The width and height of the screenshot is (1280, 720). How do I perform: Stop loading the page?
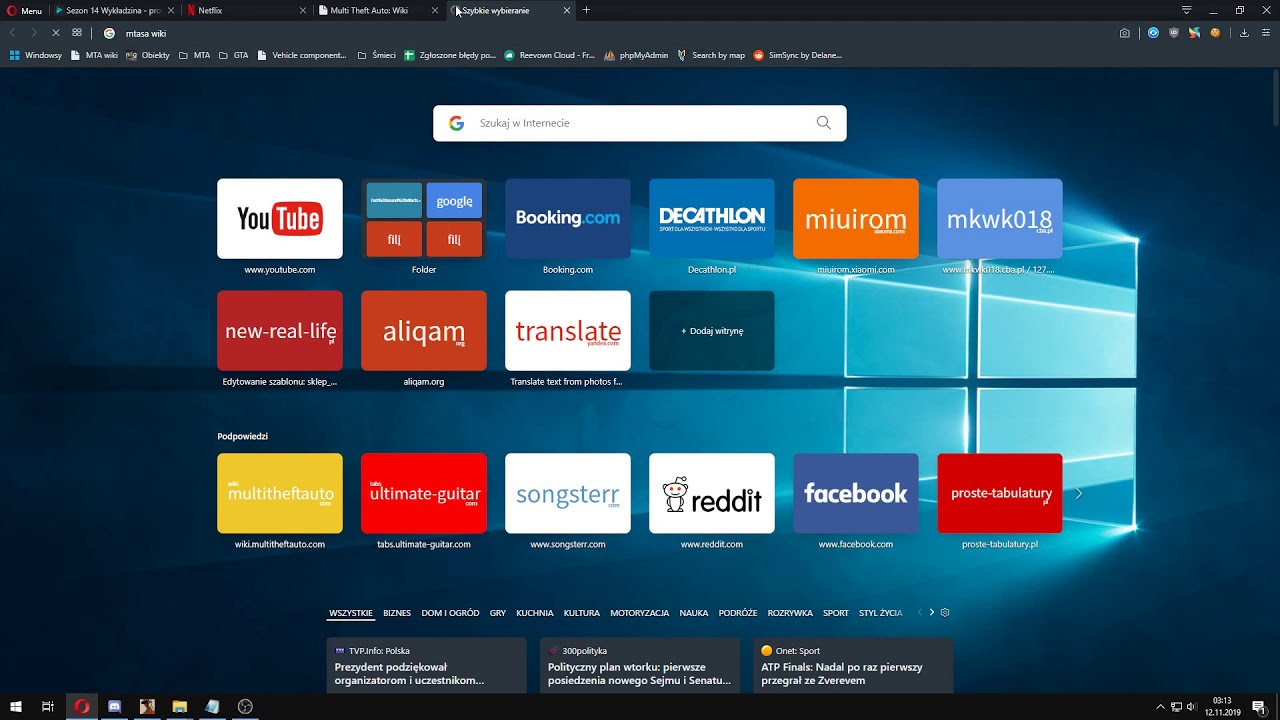(x=55, y=33)
